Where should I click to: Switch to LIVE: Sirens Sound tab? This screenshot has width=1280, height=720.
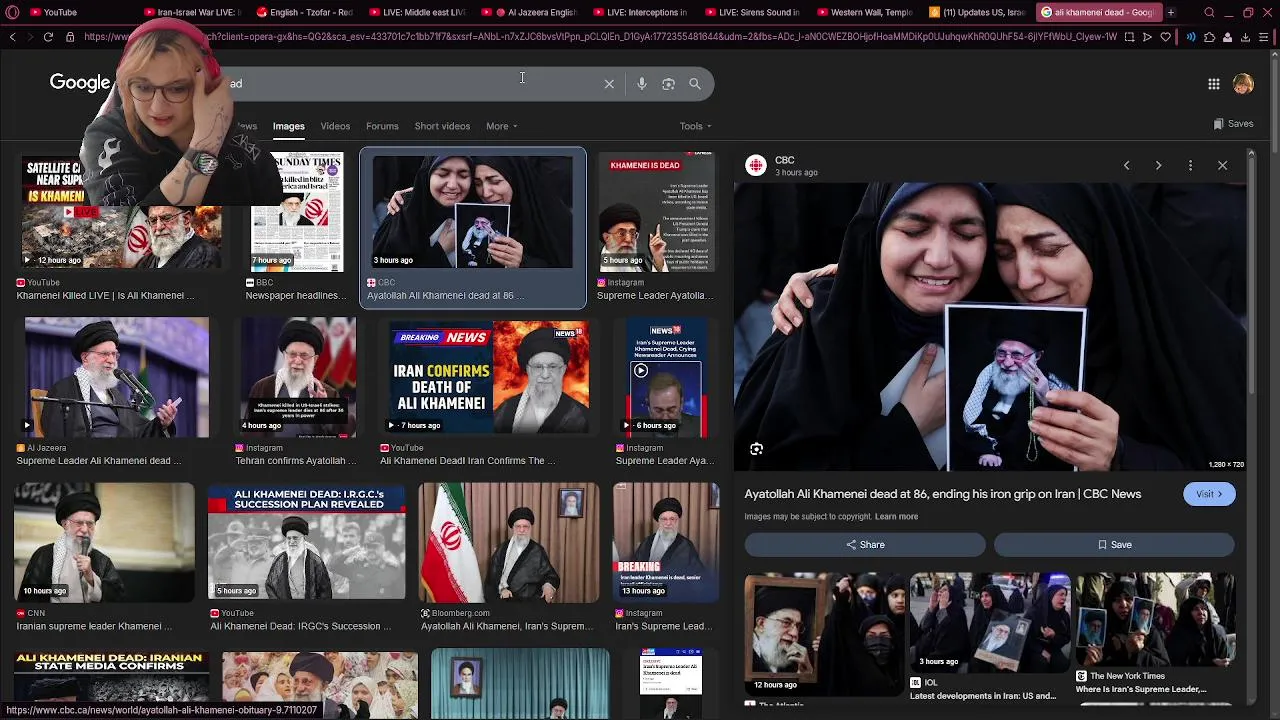click(x=755, y=12)
